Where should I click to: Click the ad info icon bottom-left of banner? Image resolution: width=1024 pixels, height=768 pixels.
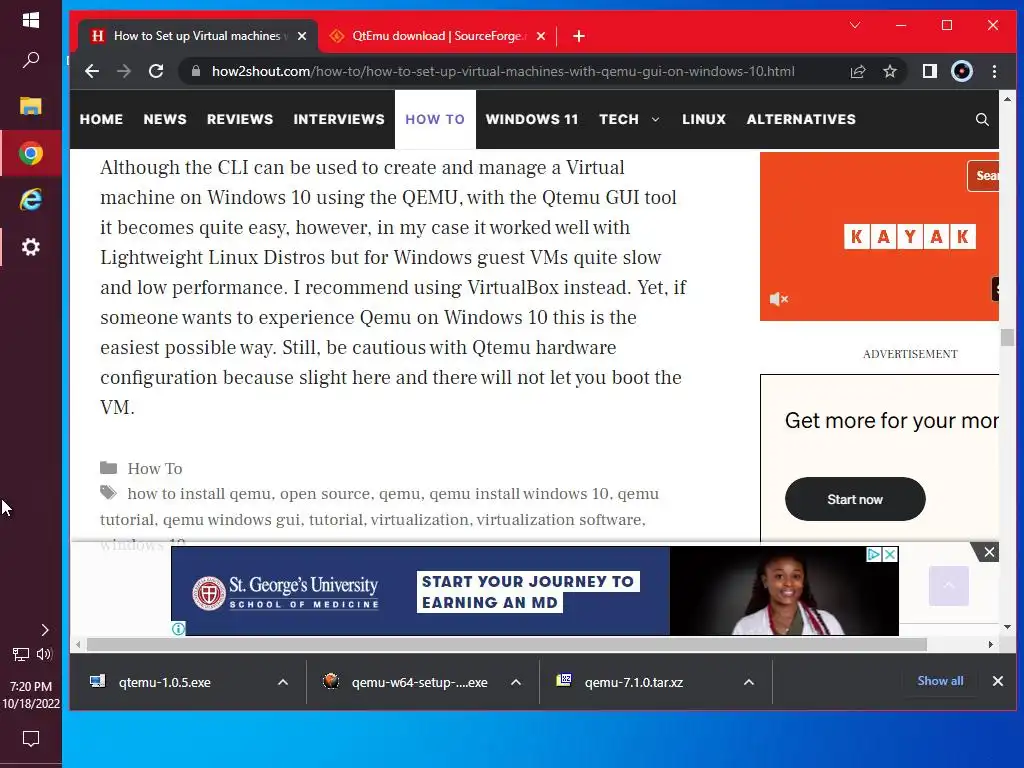pyautogui.click(x=178, y=628)
